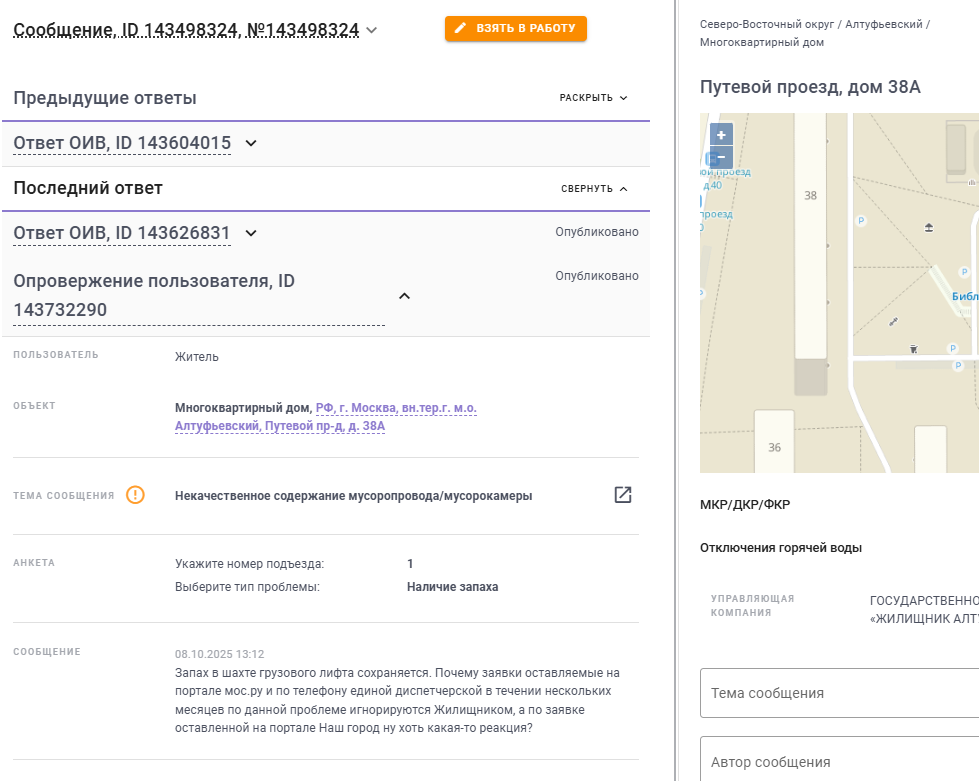Expand 'Ответ ОИВ, ID 143626831' chevron
Viewport: 979px width, 781px height.
pos(251,233)
